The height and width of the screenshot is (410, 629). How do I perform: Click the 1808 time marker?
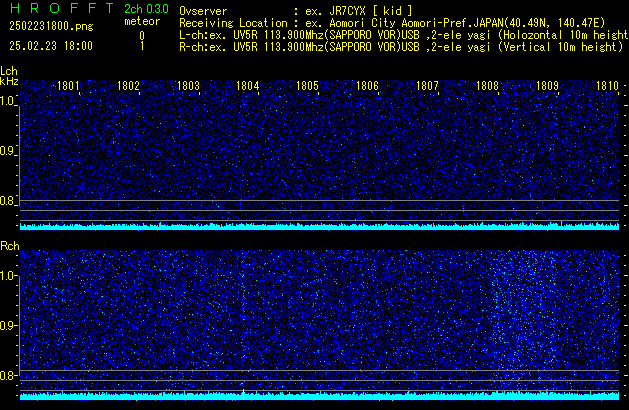pyautogui.click(x=487, y=86)
